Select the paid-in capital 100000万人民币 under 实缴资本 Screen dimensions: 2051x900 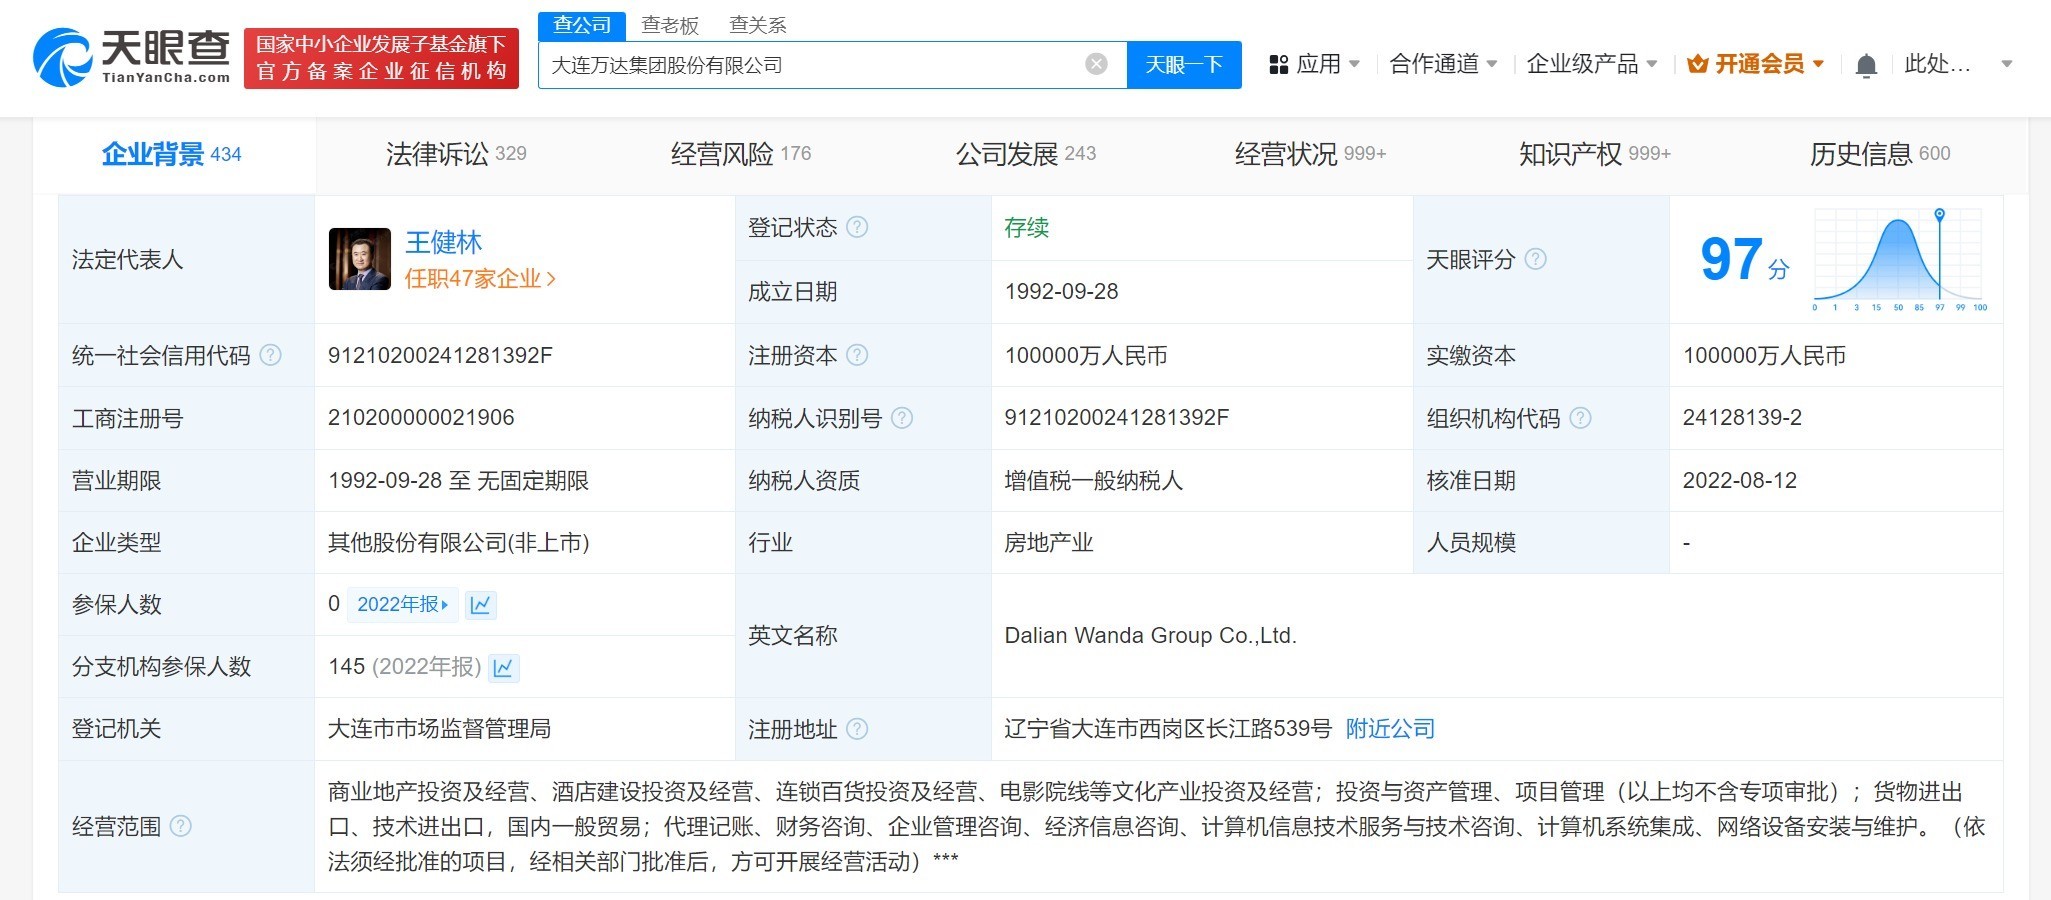[x=1764, y=356]
